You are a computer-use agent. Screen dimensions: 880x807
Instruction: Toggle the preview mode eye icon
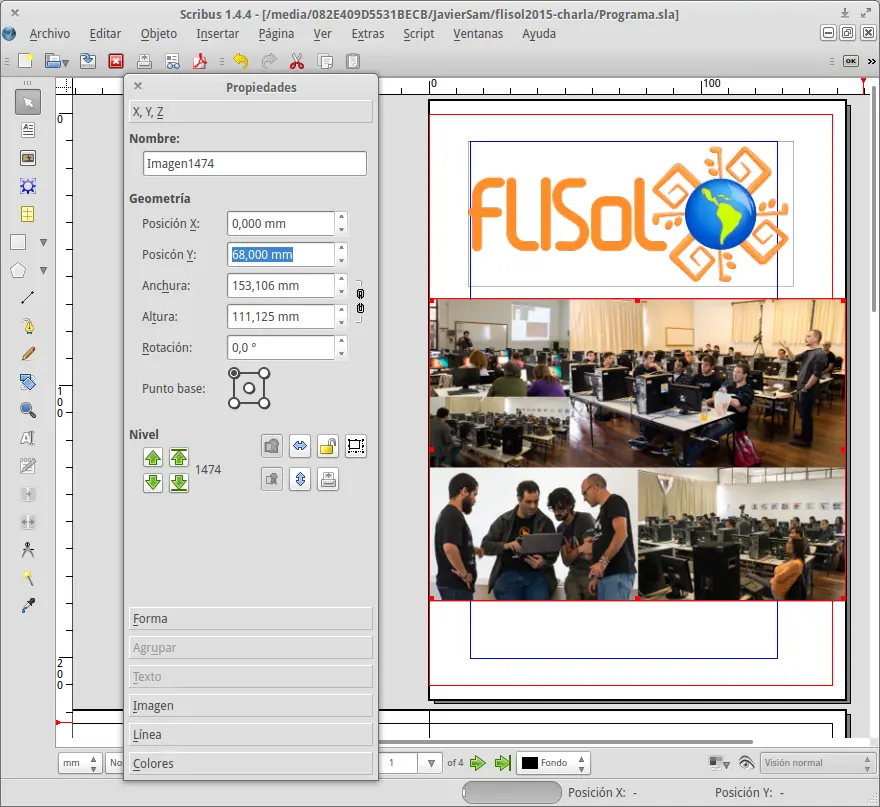746,763
